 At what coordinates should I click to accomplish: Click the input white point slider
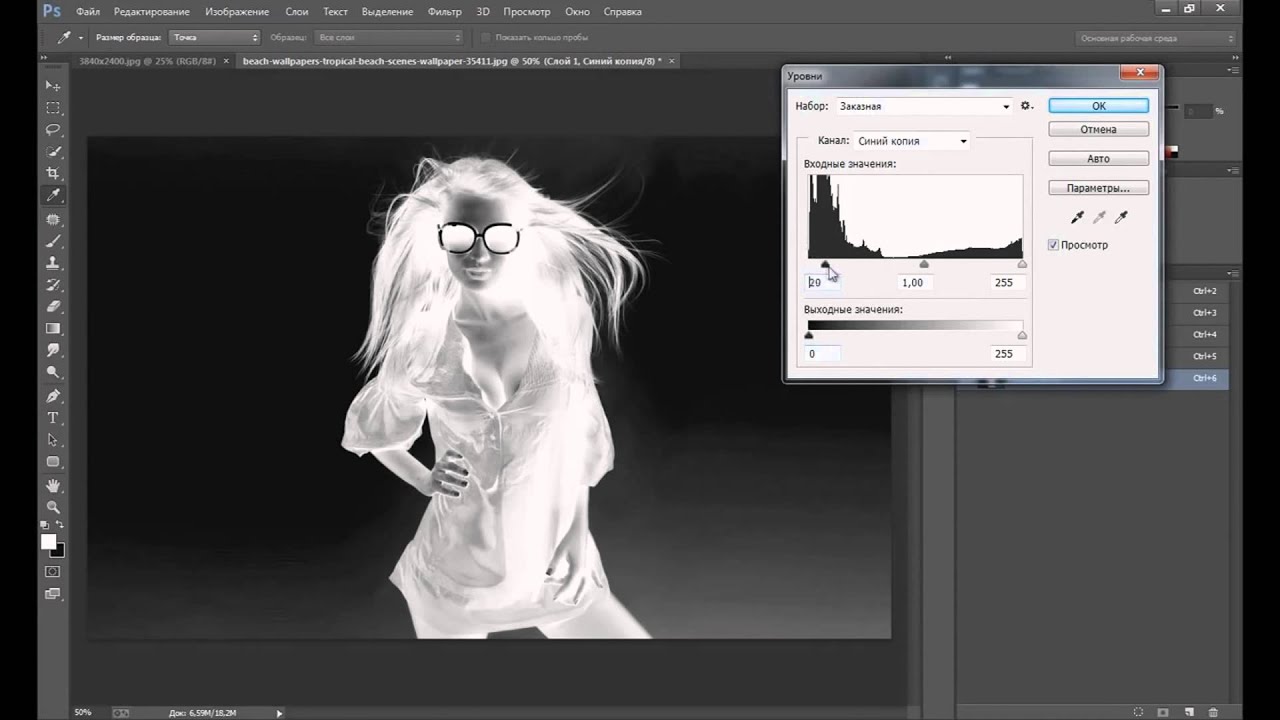coord(1022,264)
